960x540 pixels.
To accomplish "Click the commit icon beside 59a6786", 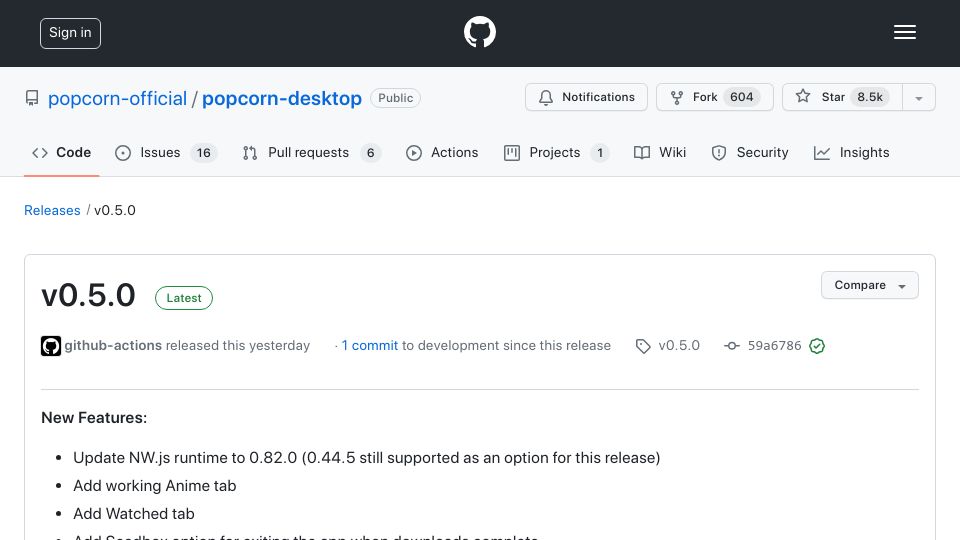I will point(732,346).
